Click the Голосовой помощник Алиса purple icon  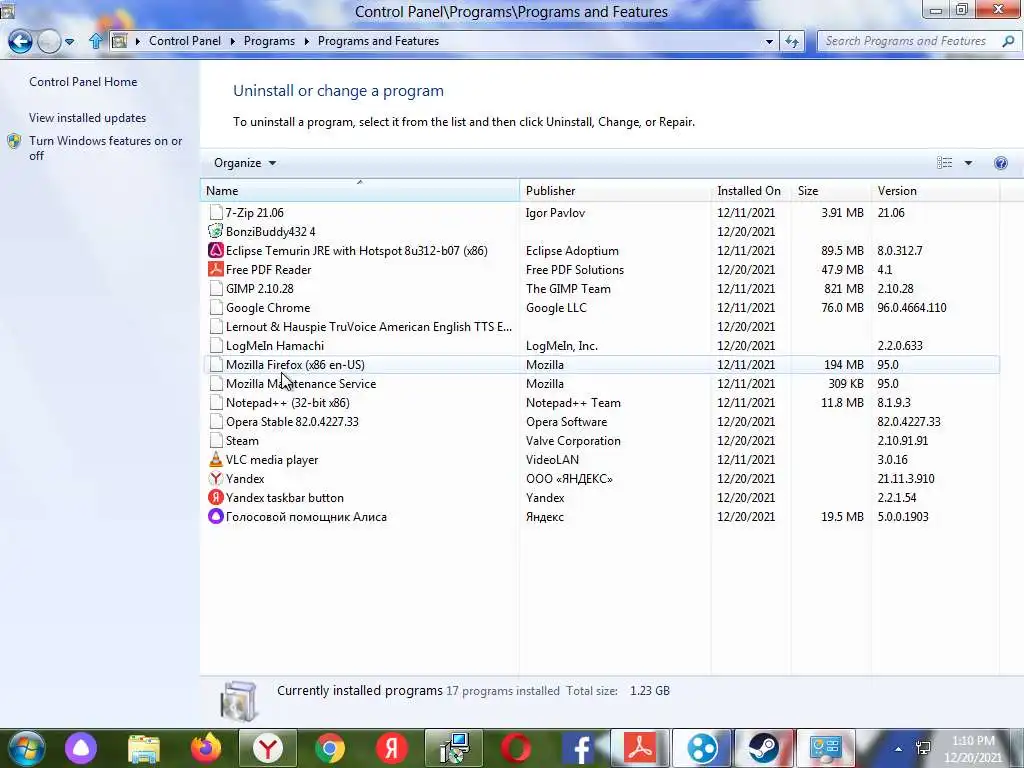pos(216,516)
